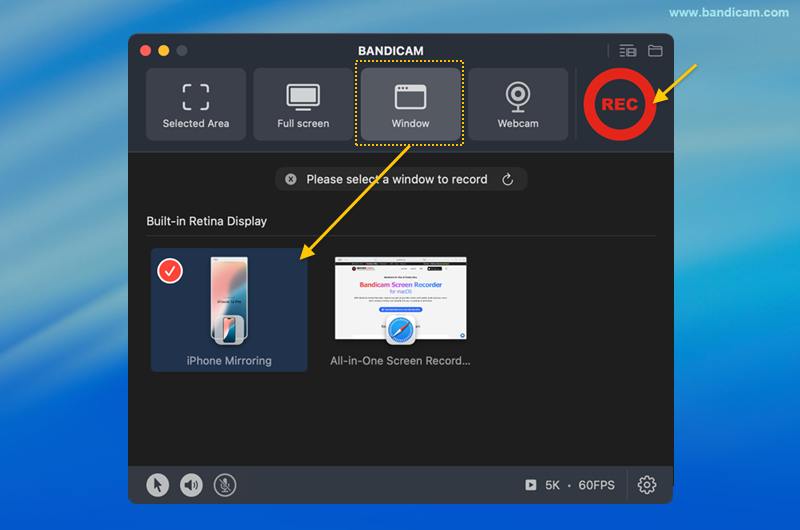Click the Built-in Retina Display heading
Image resolution: width=800 pixels, height=530 pixels.
coord(207,221)
